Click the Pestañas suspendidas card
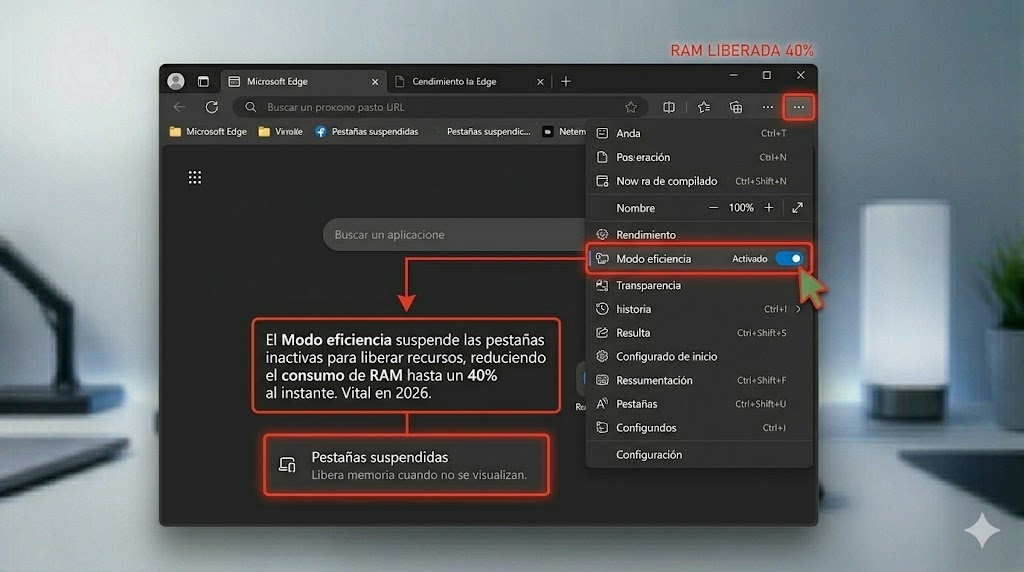This screenshot has height=572, width=1024. [406, 465]
